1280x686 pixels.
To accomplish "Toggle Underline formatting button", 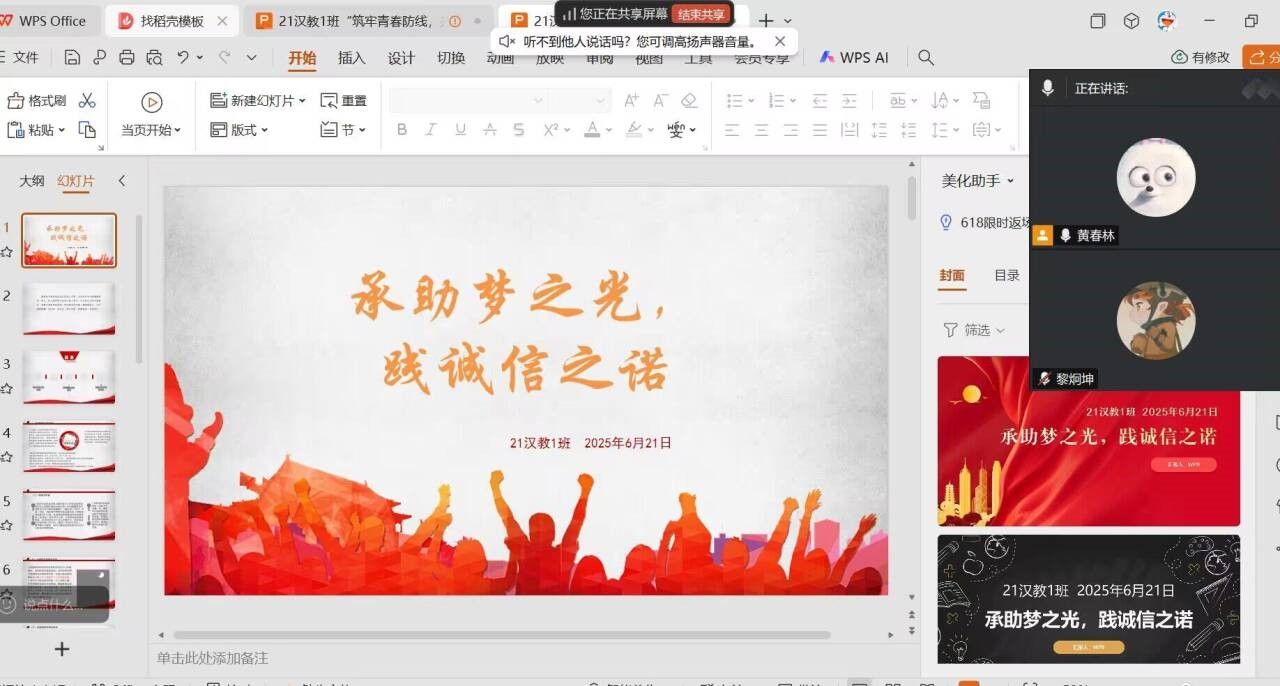I will [460, 130].
